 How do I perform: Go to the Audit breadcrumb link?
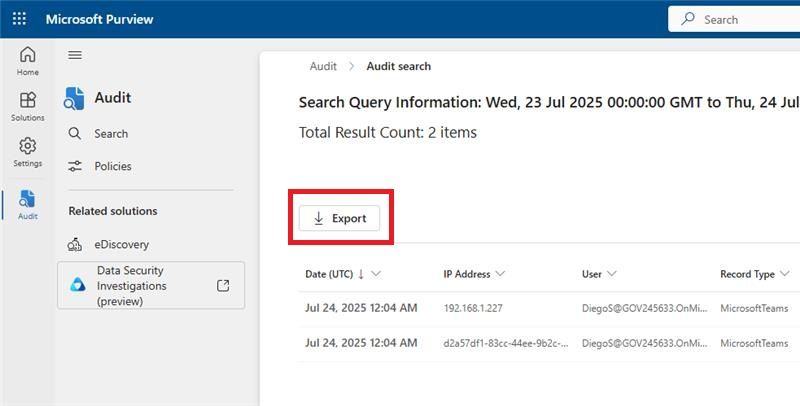pos(323,66)
